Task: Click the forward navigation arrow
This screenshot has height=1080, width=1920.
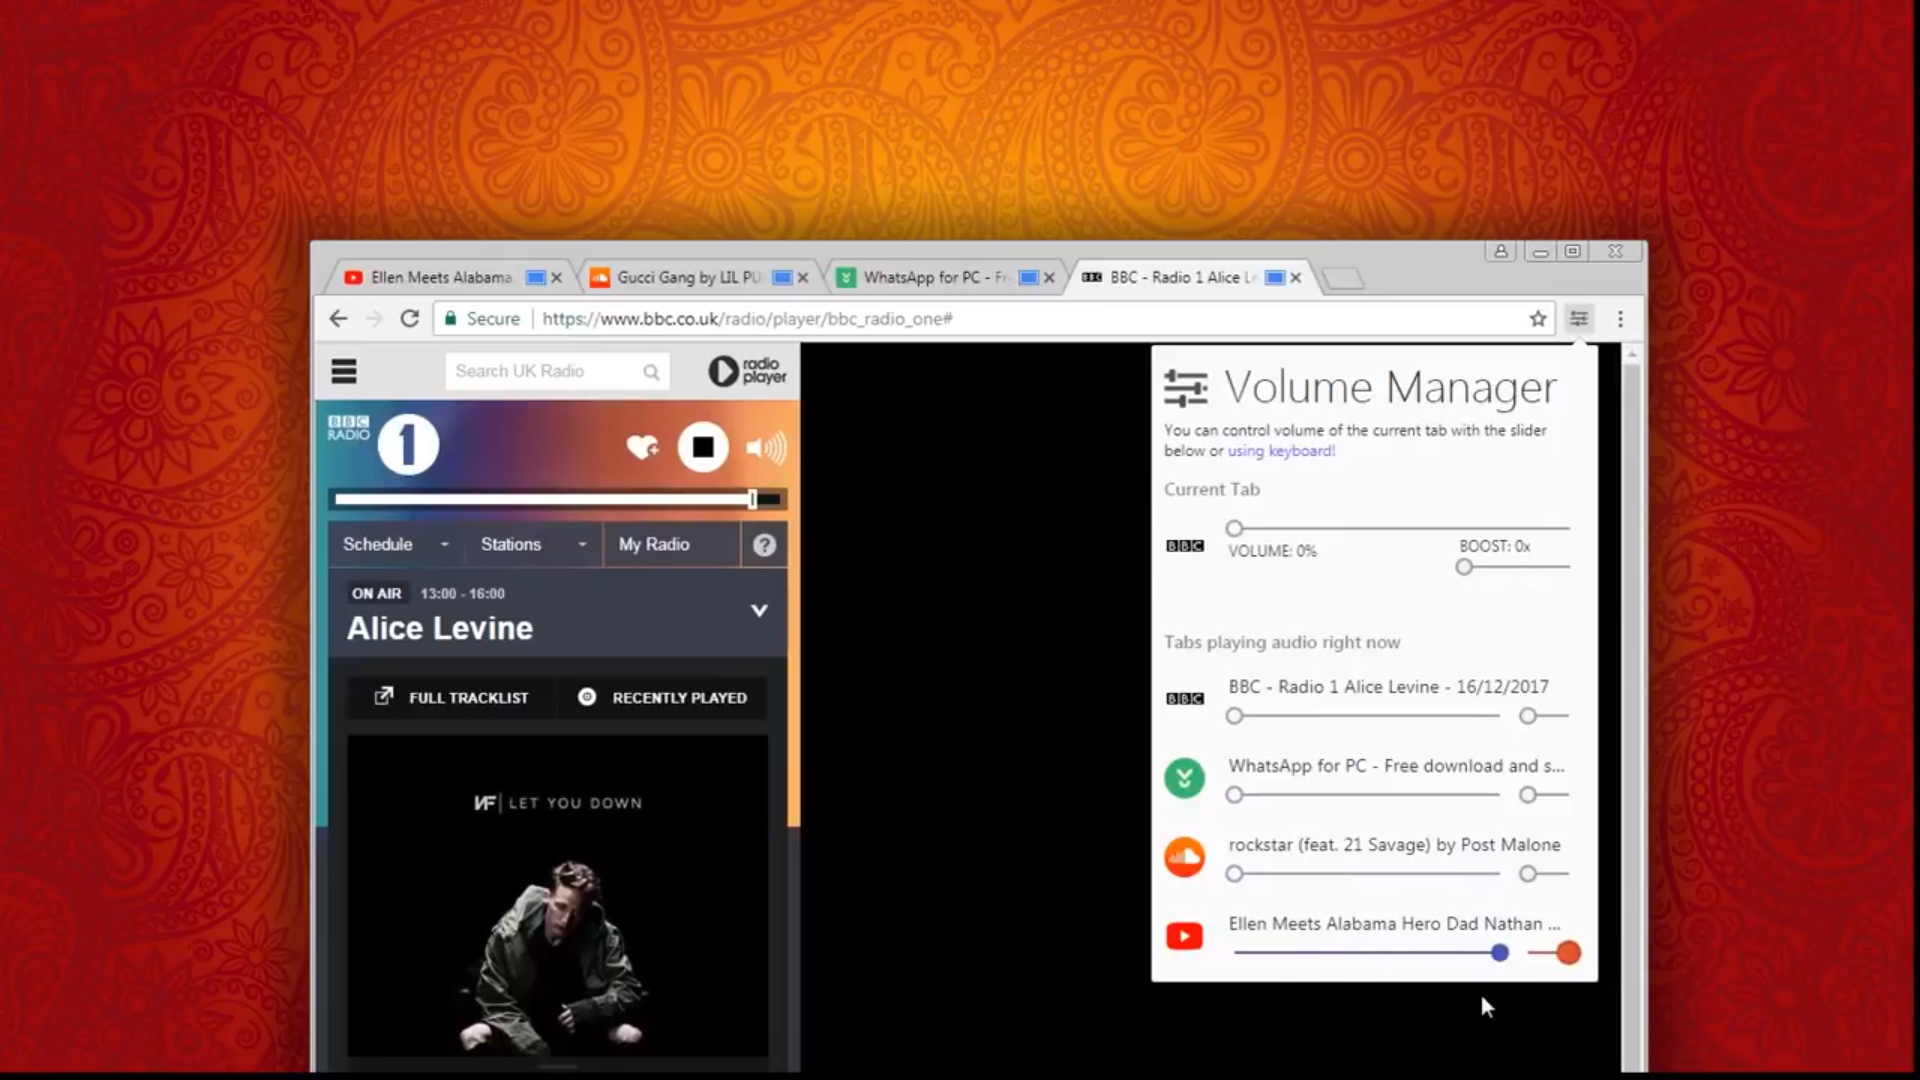Action: 374,319
